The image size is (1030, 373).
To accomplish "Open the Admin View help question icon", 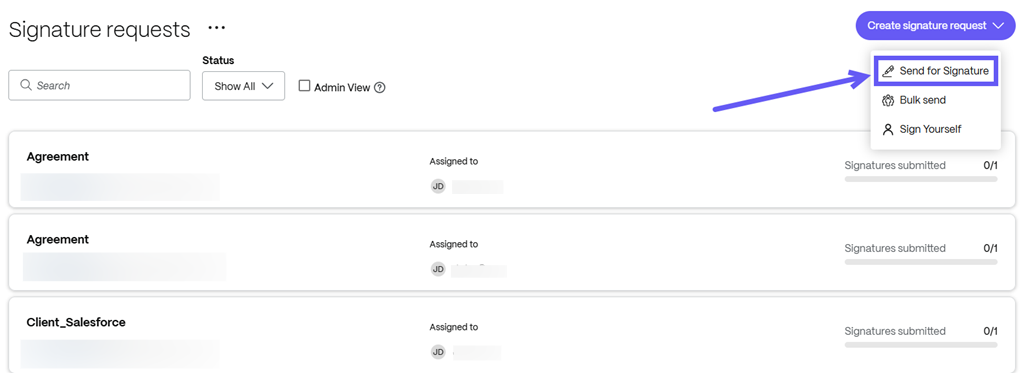I will [x=379, y=87].
